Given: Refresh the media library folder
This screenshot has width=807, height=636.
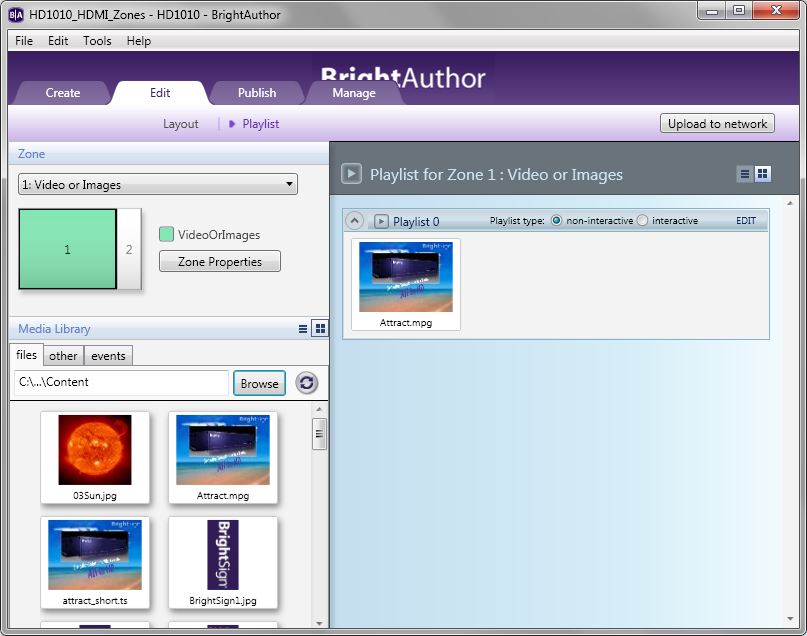Looking at the screenshot, I should pyautogui.click(x=307, y=383).
